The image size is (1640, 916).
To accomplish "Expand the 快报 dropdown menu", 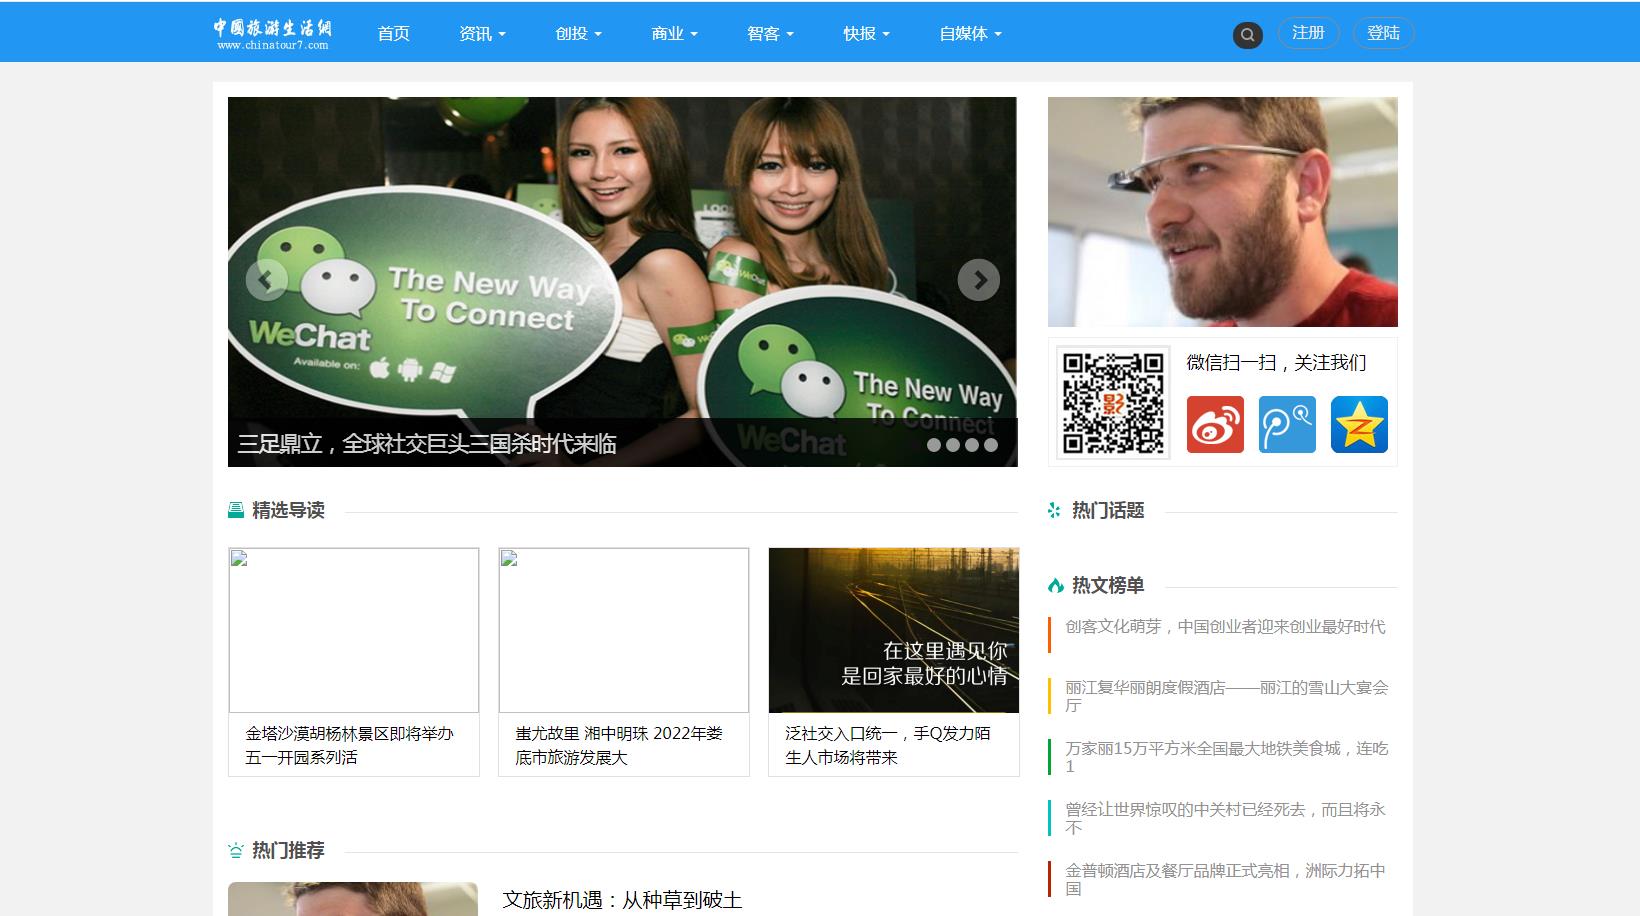I will click(866, 34).
